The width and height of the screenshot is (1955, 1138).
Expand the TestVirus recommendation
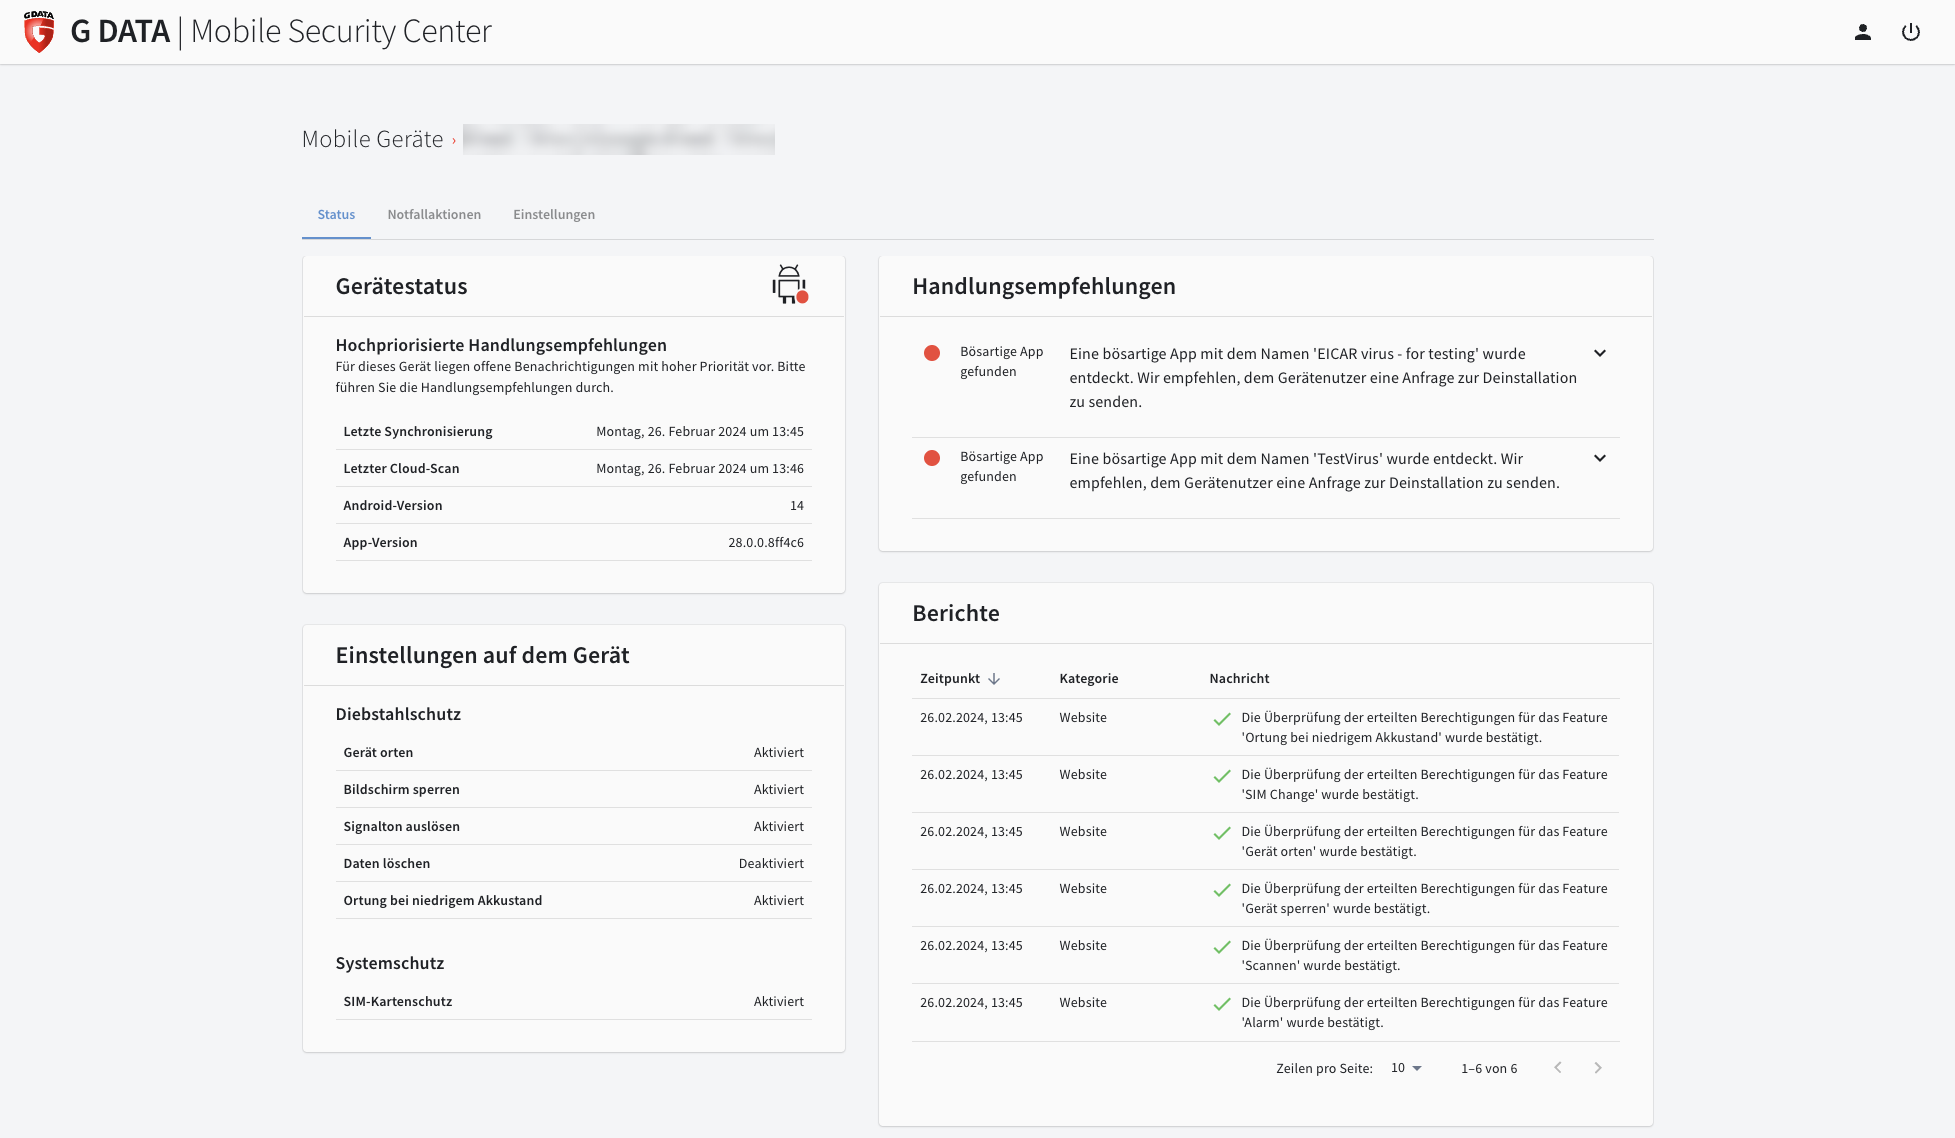[x=1600, y=458]
